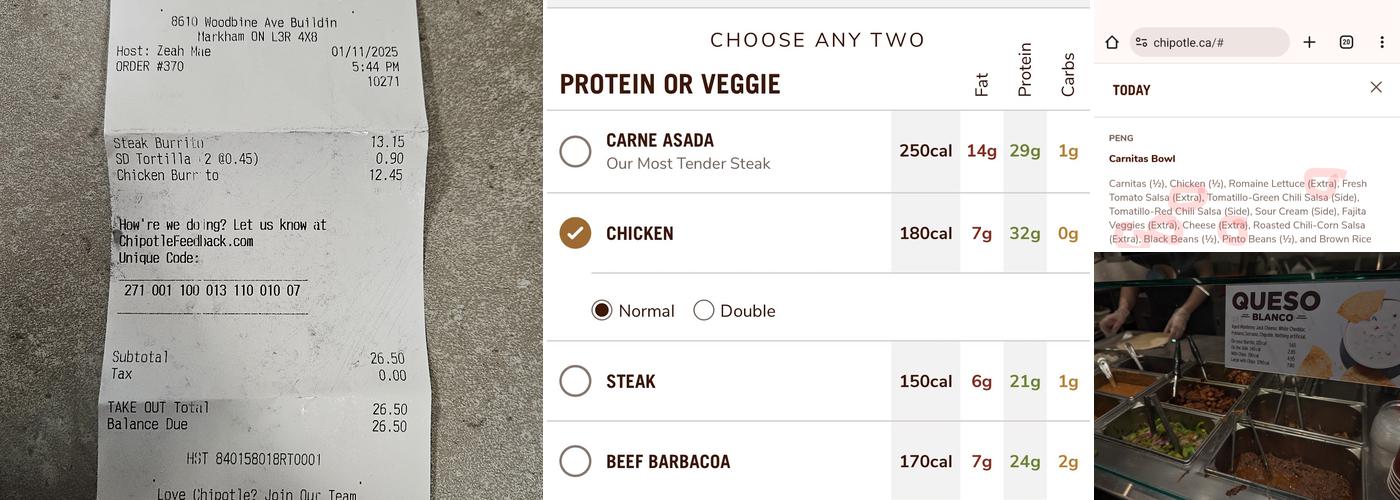Click the Carnitas Bowl order title
This screenshot has height=500, width=1400.
click(1142, 158)
